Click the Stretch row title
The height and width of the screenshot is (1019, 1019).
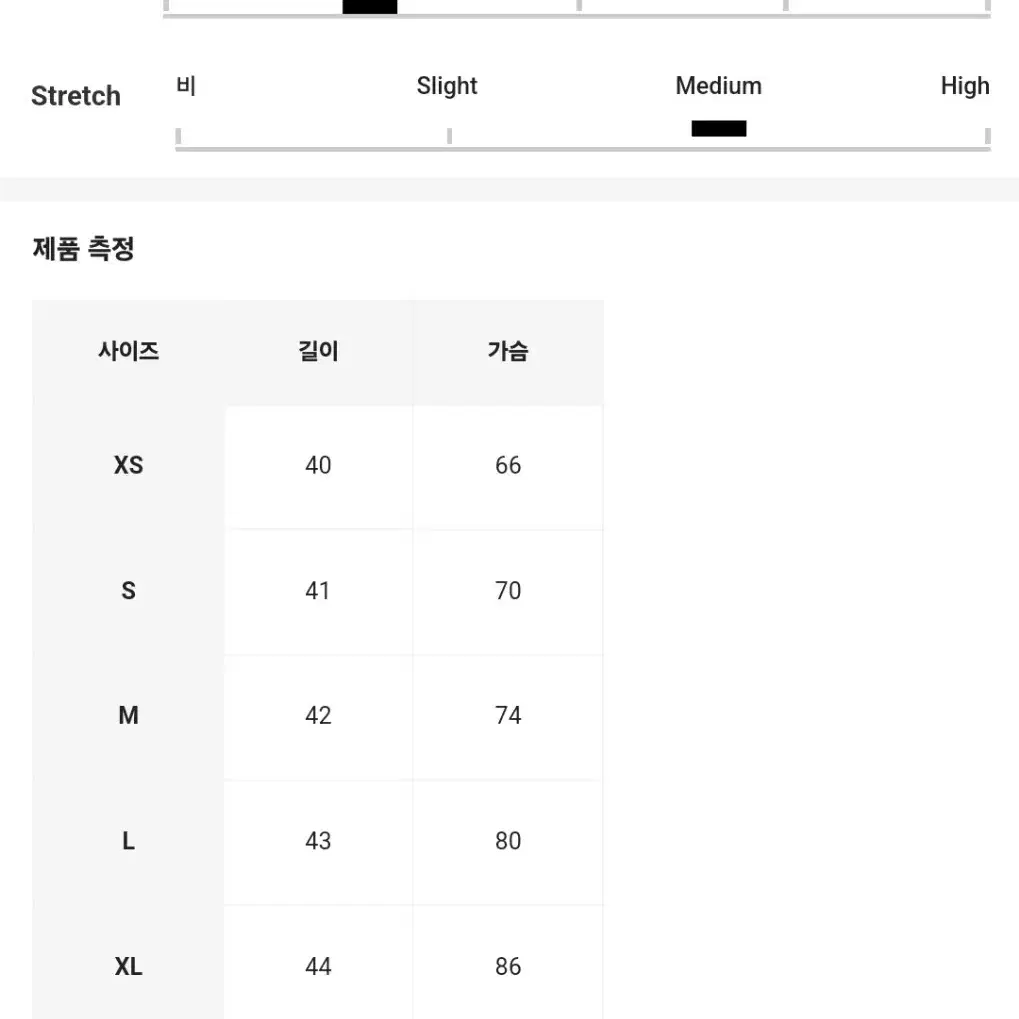(x=76, y=96)
